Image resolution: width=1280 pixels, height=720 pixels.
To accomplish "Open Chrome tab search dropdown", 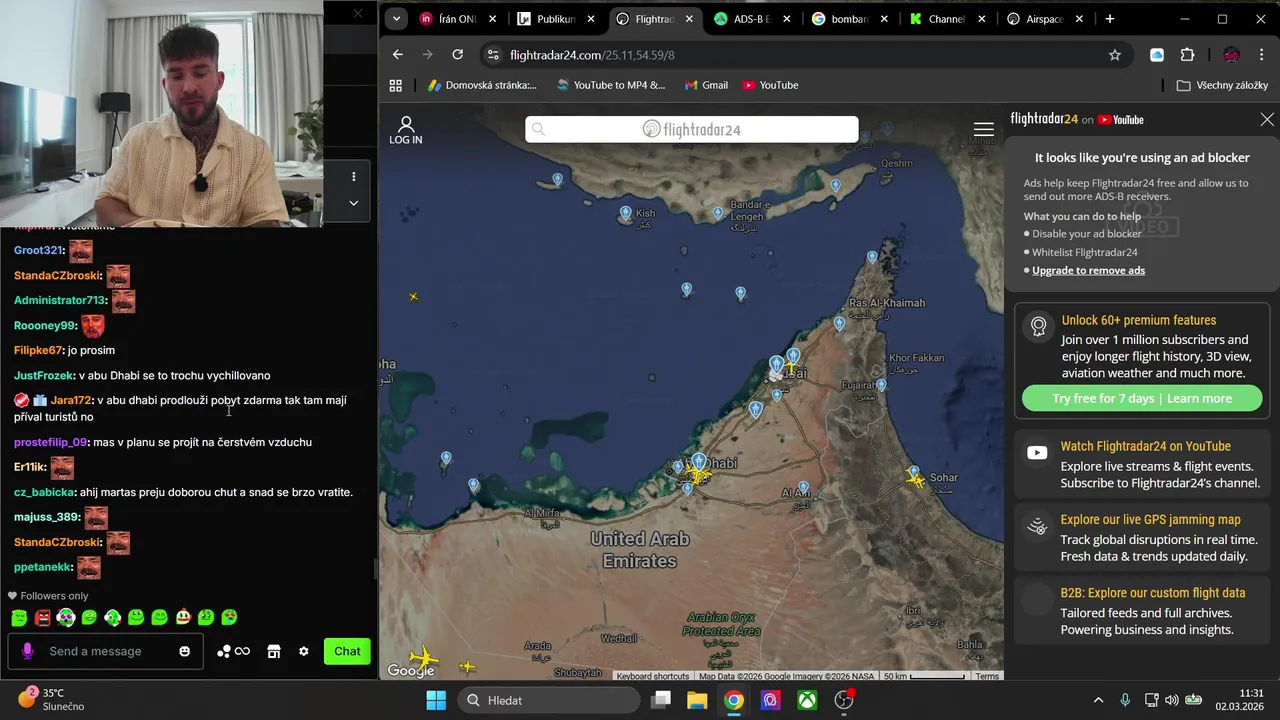I will [396, 18].
